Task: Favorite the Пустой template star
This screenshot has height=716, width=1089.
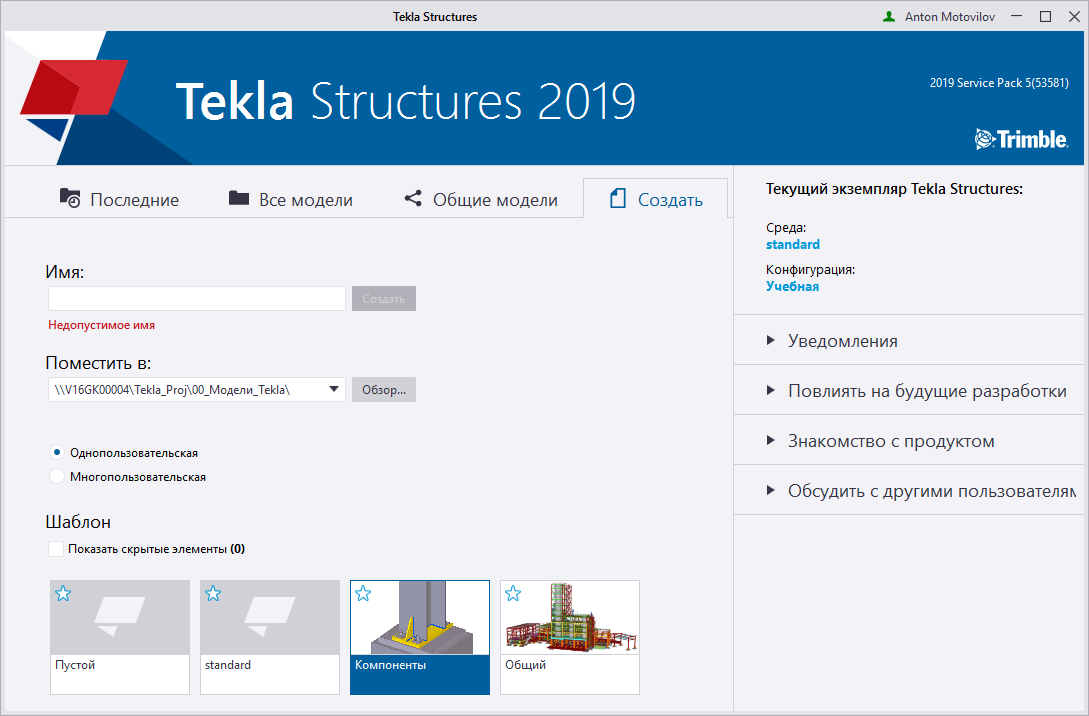Action: 63,594
